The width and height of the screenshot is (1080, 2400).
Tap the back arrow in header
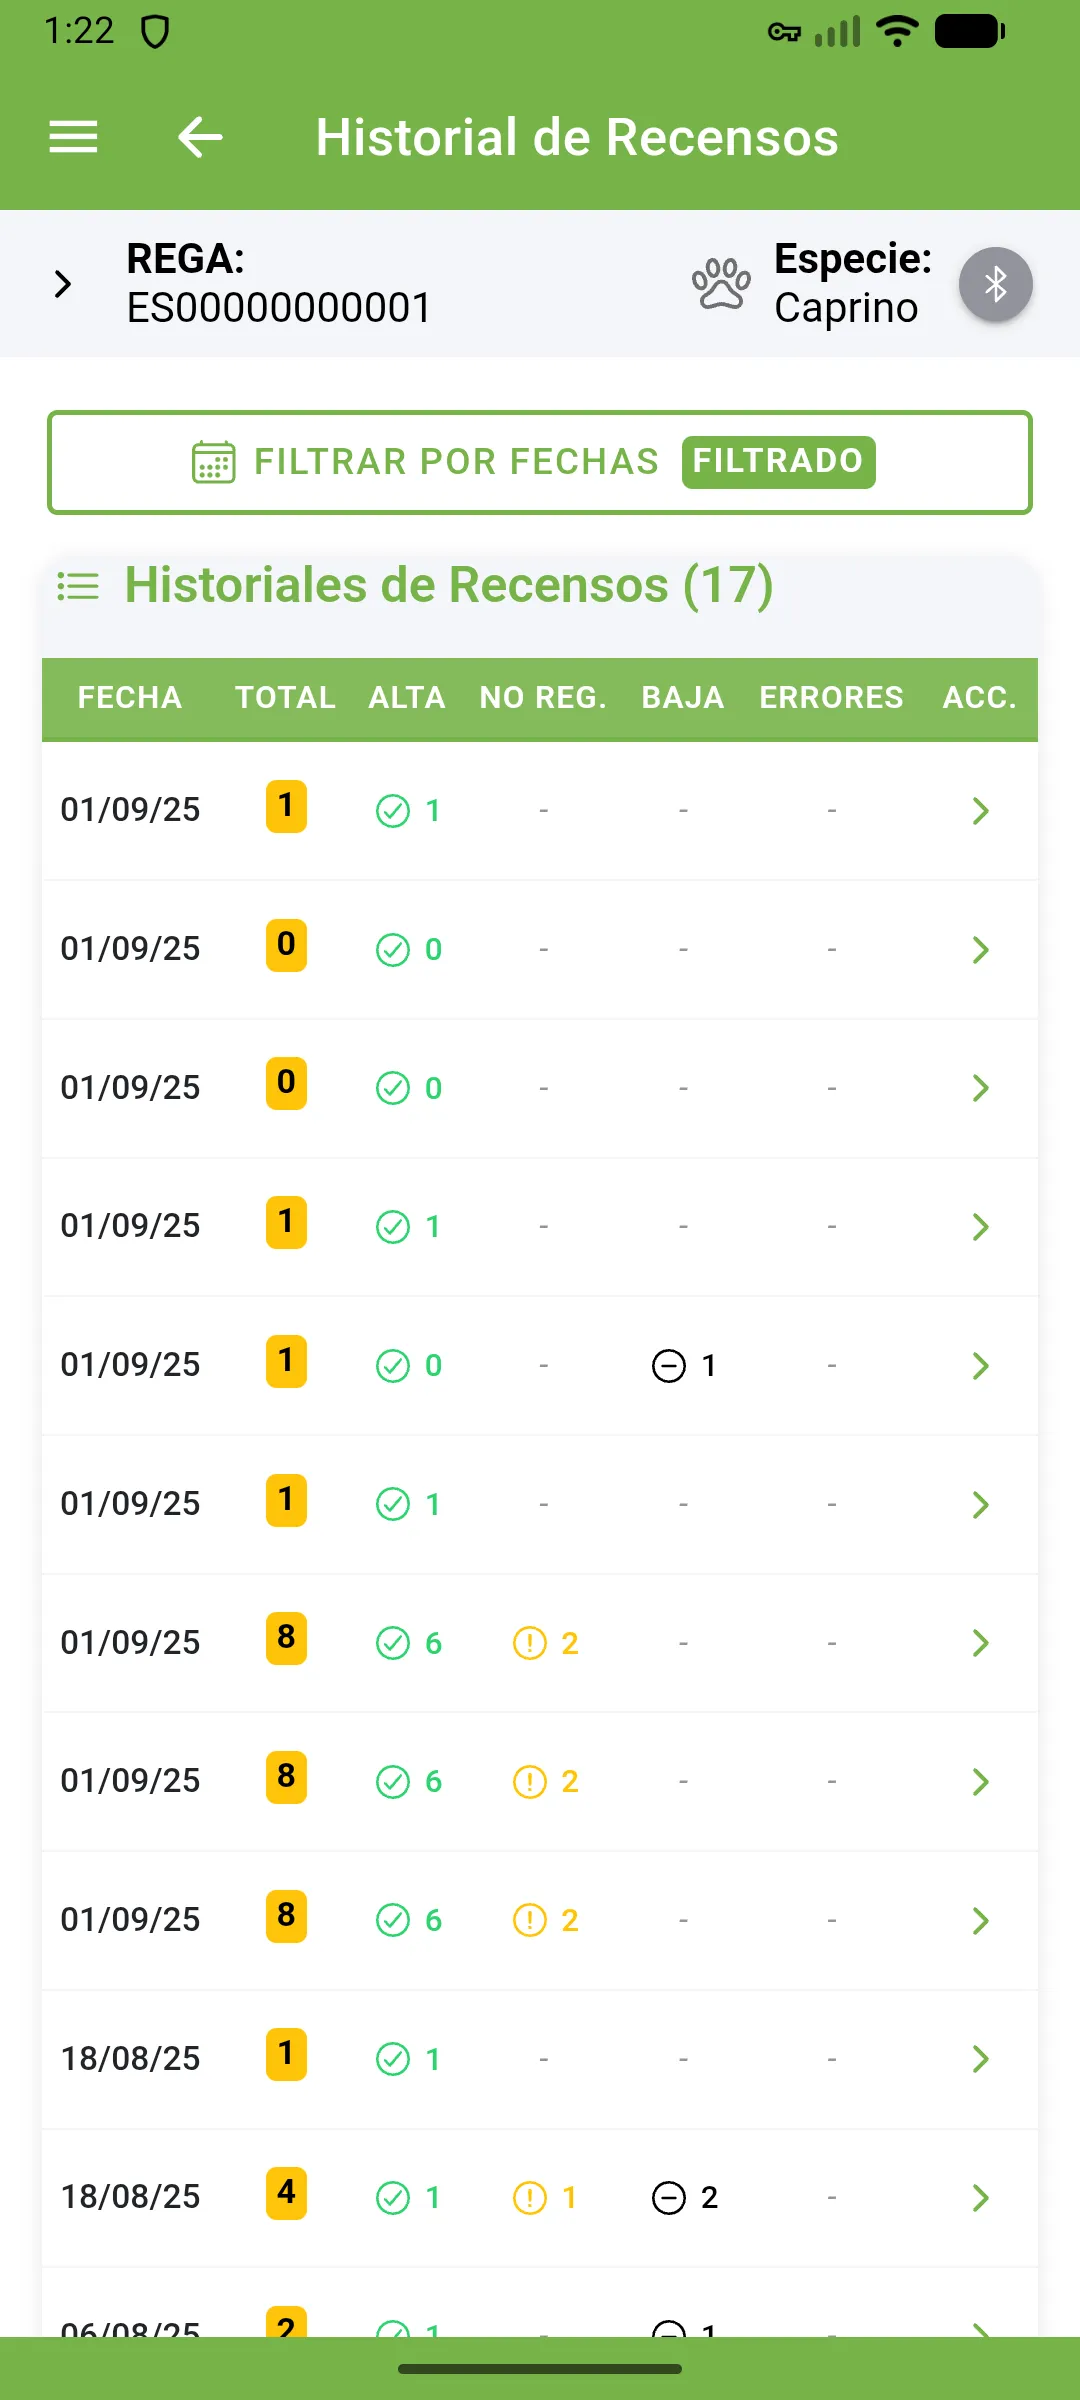point(200,137)
